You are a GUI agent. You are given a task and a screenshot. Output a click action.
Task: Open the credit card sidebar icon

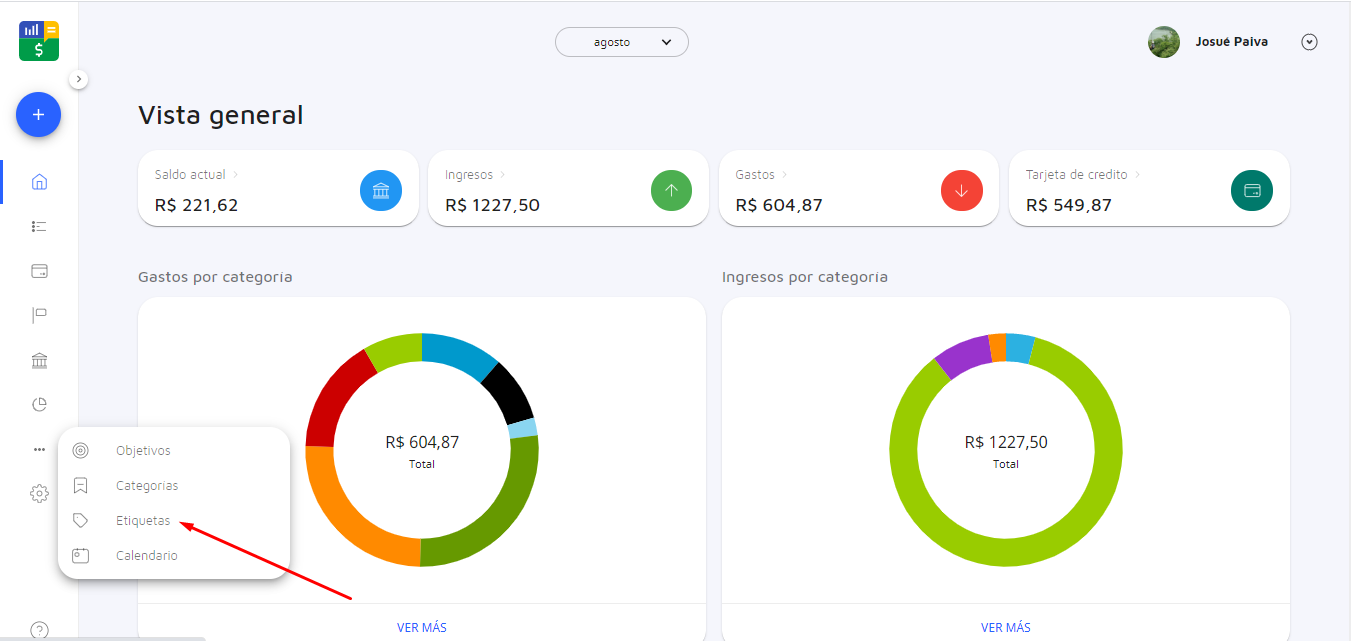[39, 271]
